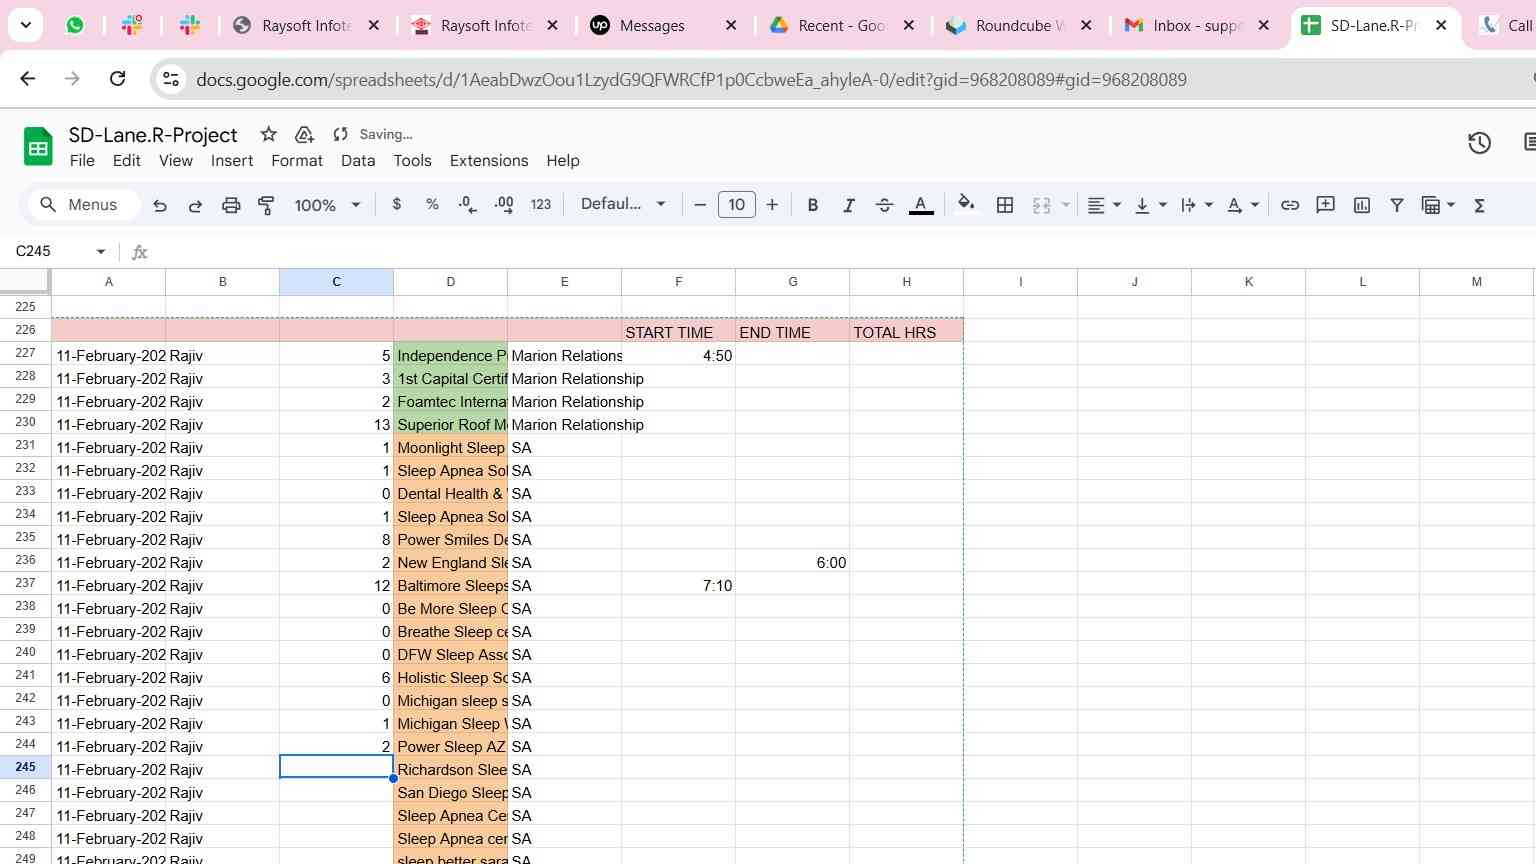Toggle bold formatting
Viewport: 1536px width, 864px height.
pyautogui.click(x=813, y=205)
